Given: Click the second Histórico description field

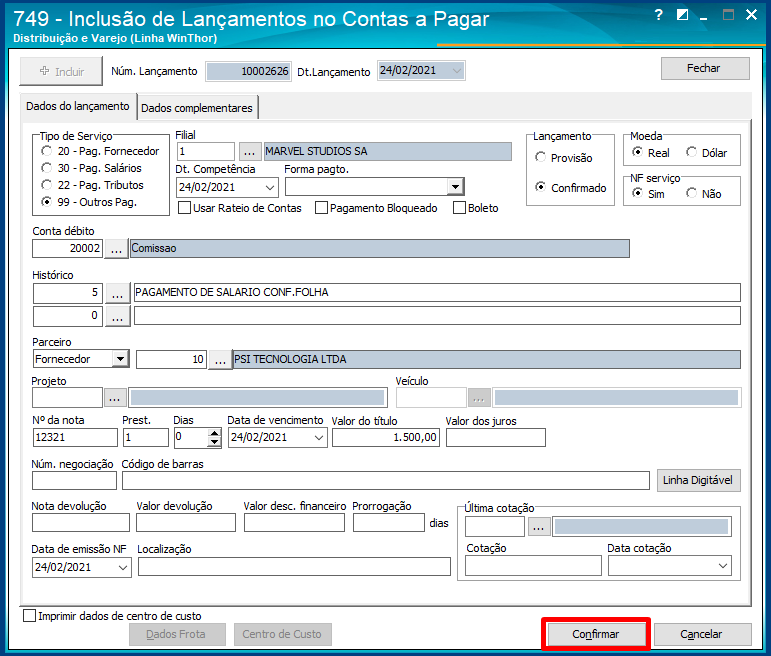Looking at the screenshot, I should coord(437,316).
